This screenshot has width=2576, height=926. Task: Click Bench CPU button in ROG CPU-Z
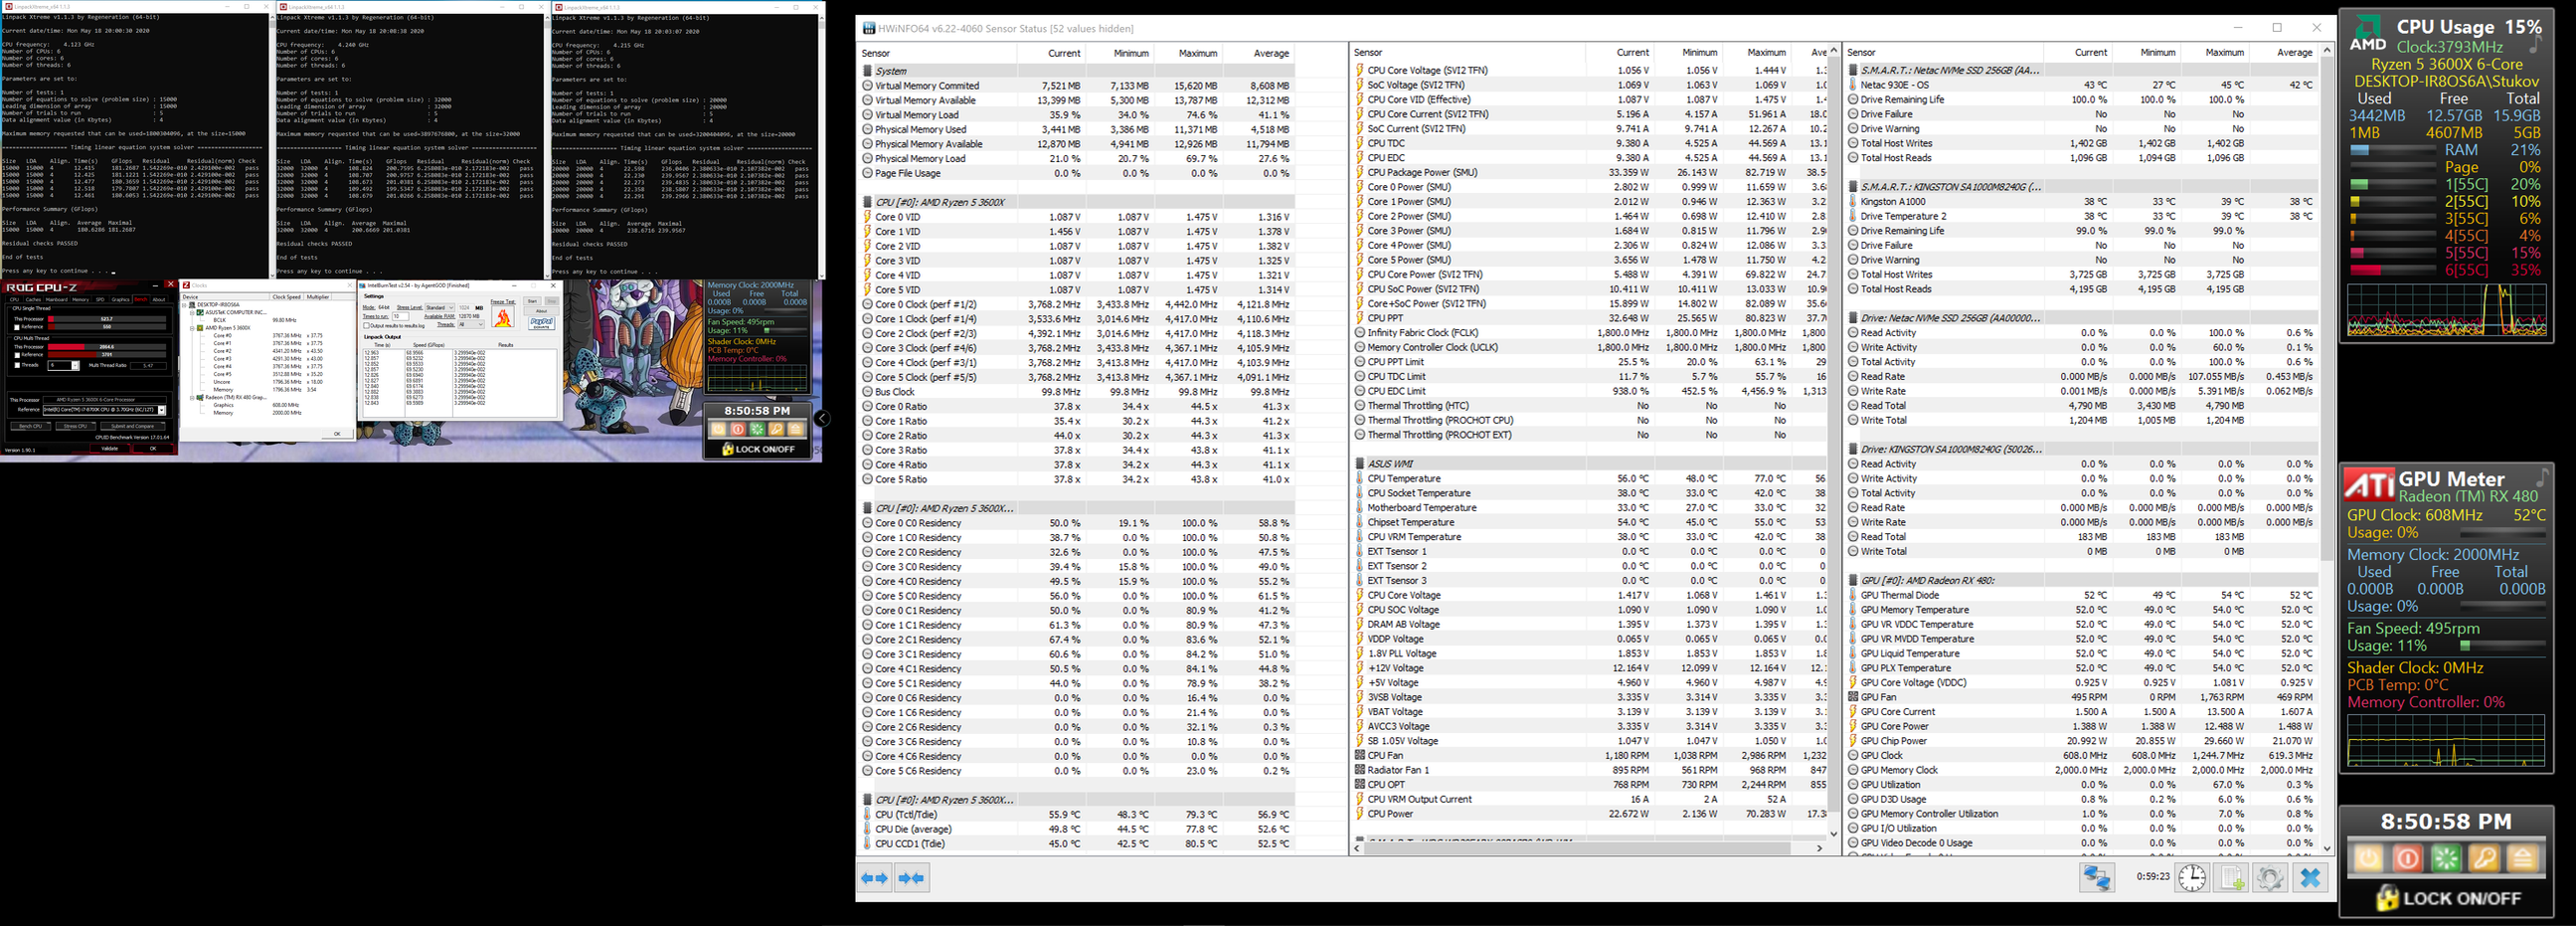(31, 427)
